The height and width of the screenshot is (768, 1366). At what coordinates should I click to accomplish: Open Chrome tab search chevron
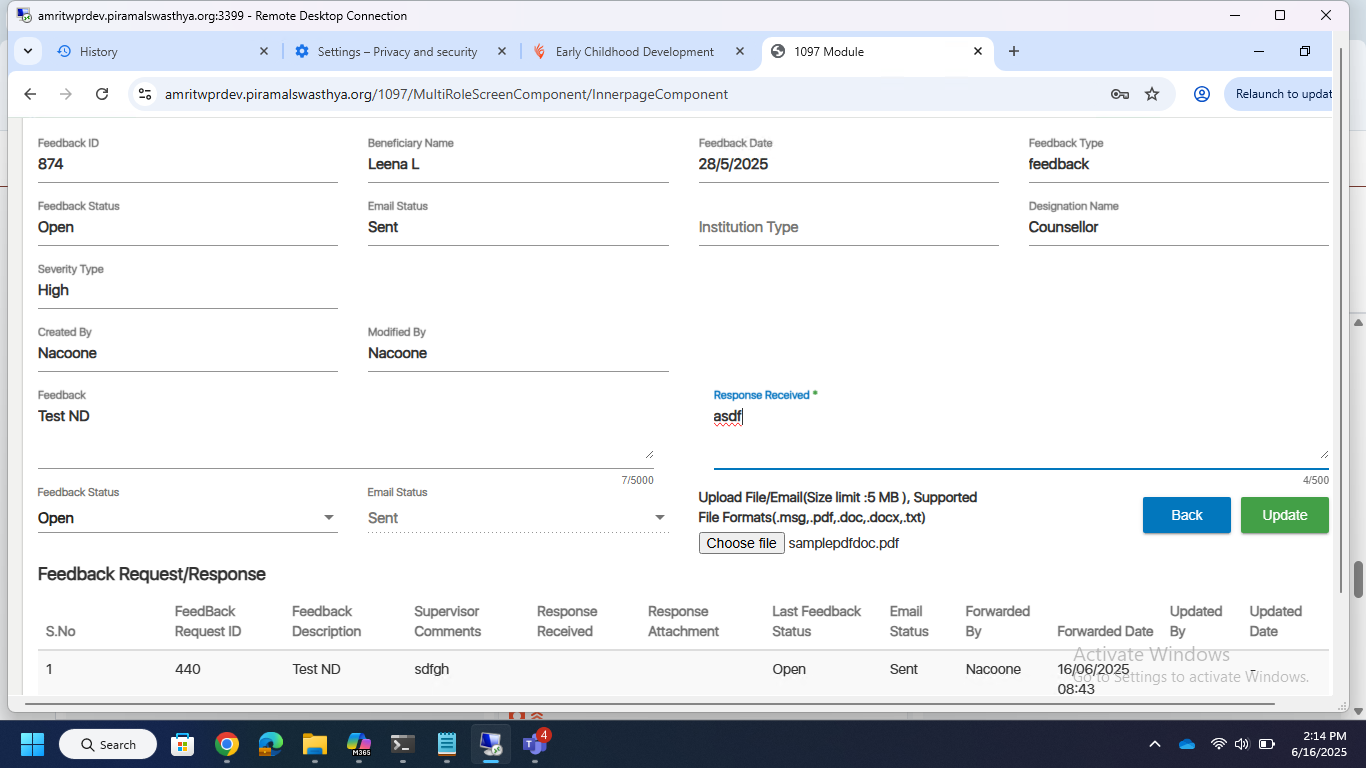[27, 51]
